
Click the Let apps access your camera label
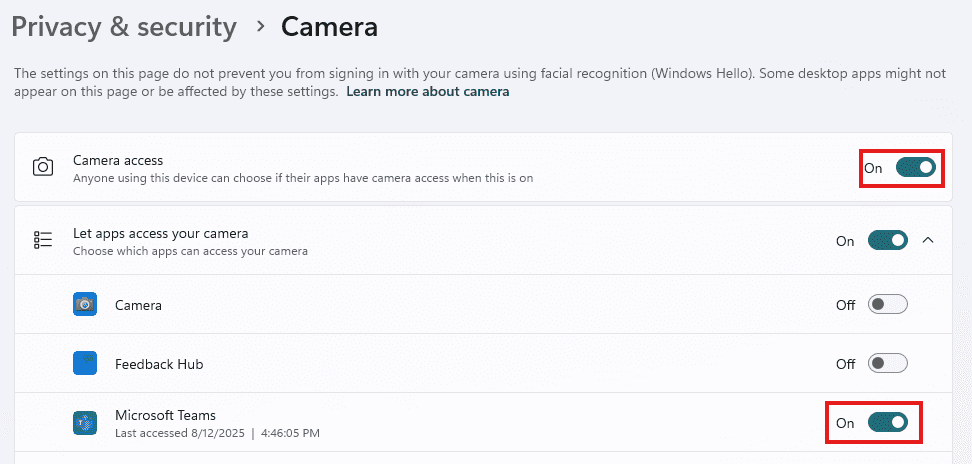pyautogui.click(x=161, y=234)
